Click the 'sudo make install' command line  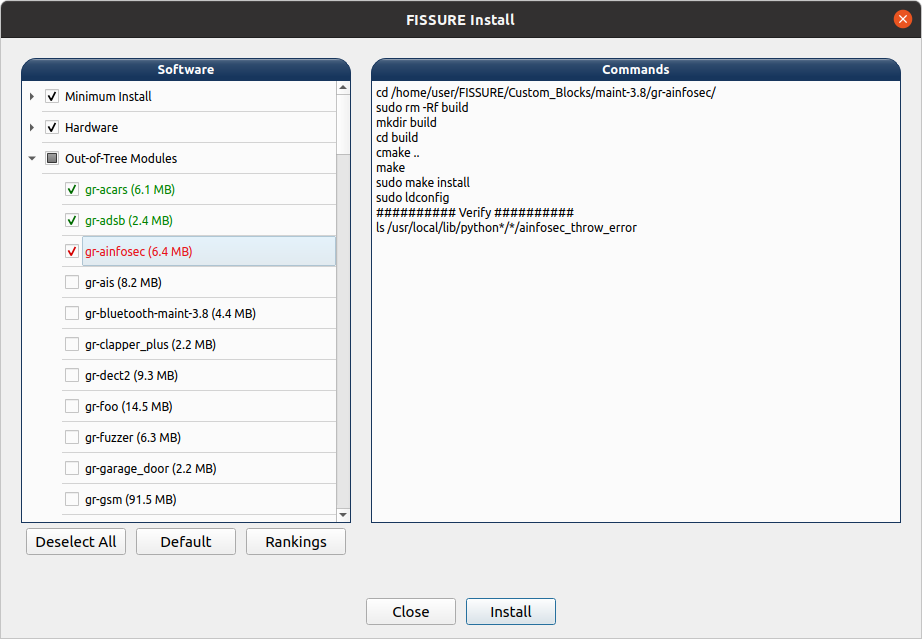[x=423, y=183]
